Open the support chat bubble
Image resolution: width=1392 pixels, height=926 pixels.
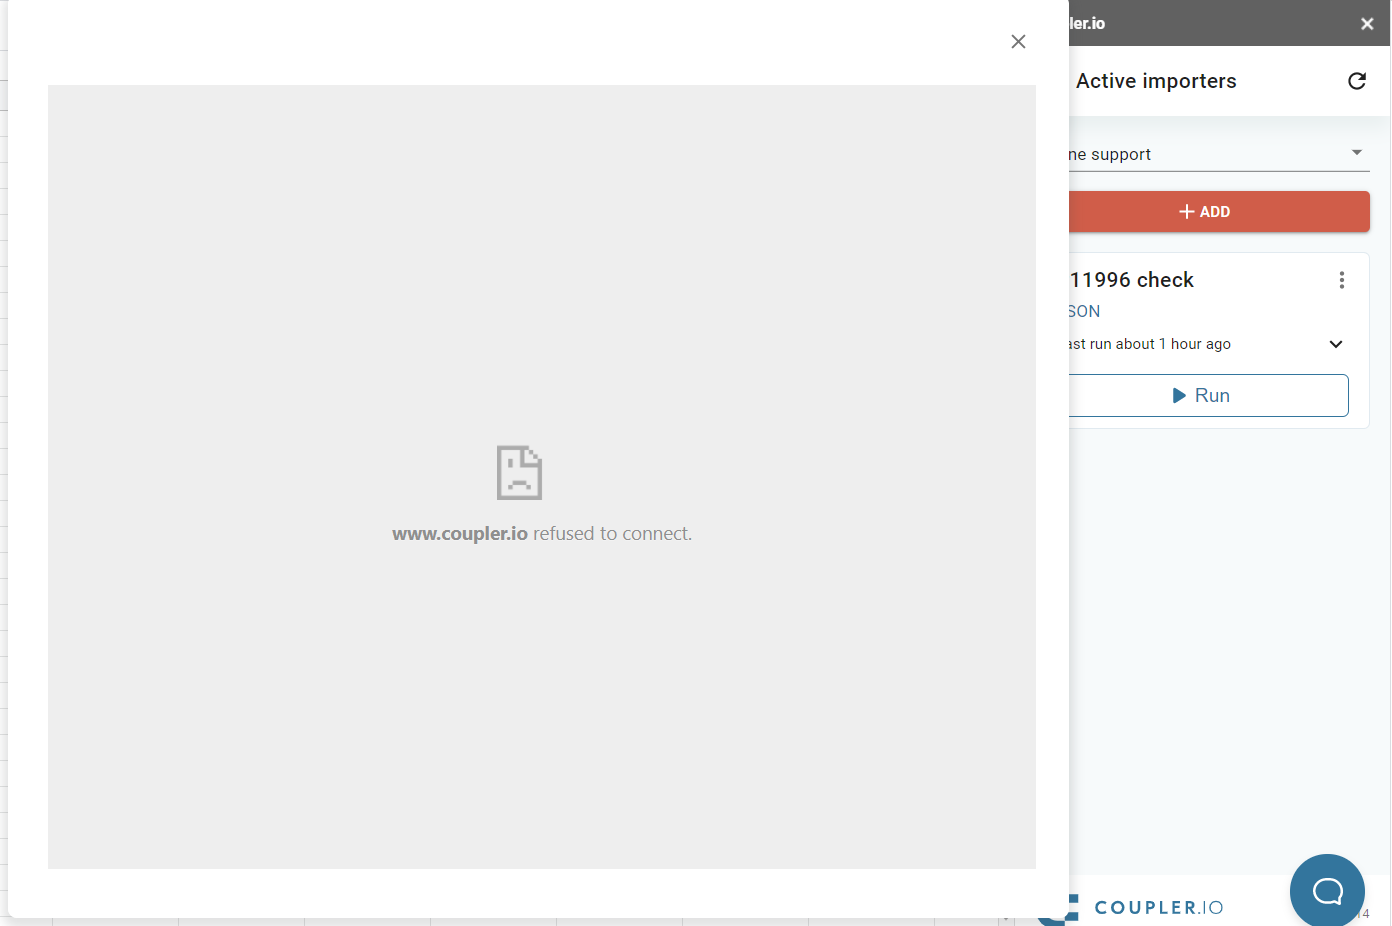[x=1327, y=891]
